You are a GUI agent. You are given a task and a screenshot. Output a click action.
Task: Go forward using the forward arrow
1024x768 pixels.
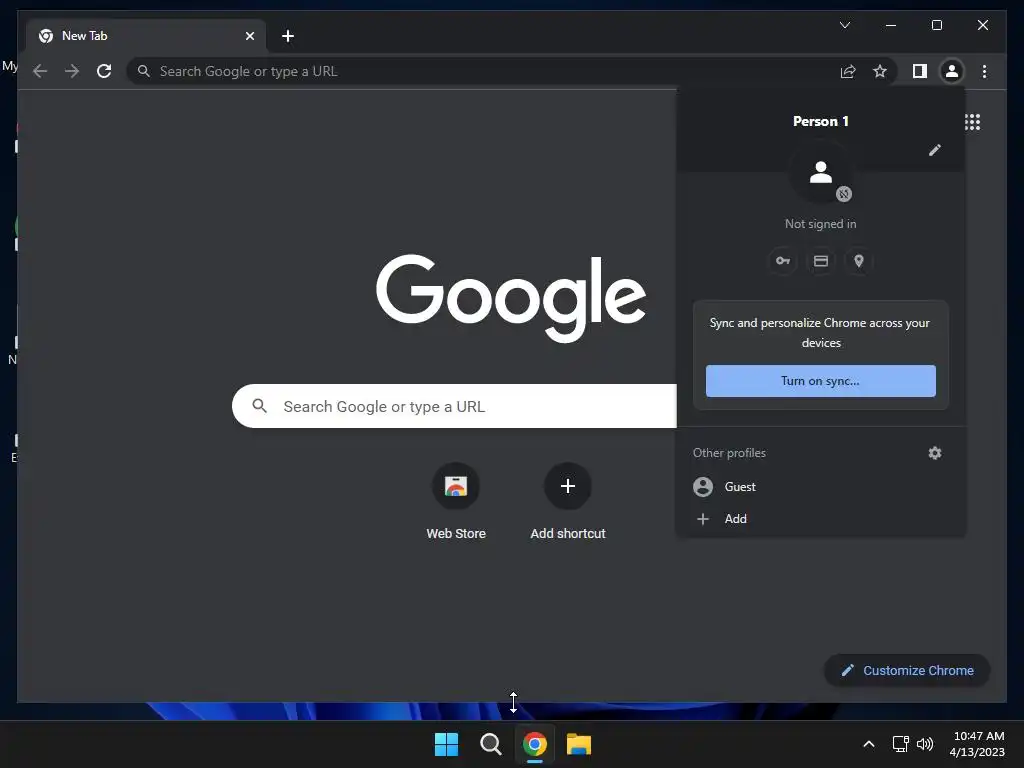tap(72, 71)
